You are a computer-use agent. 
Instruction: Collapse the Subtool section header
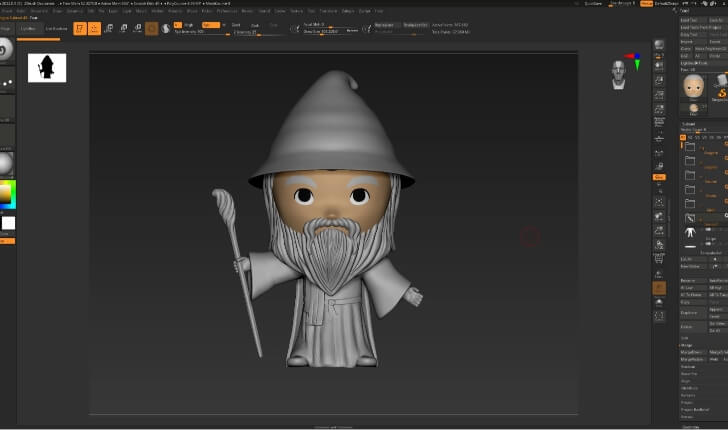tap(689, 124)
